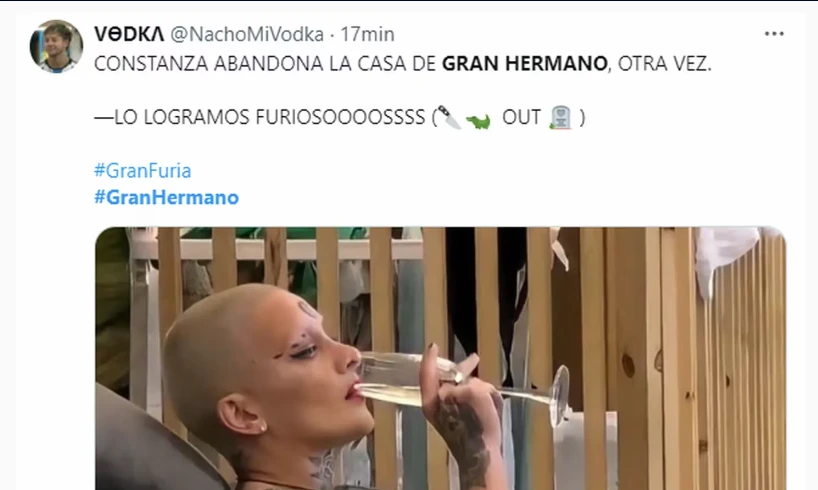Click the tattooed hand in the photo
818x490 pixels.
[x=462, y=417]
